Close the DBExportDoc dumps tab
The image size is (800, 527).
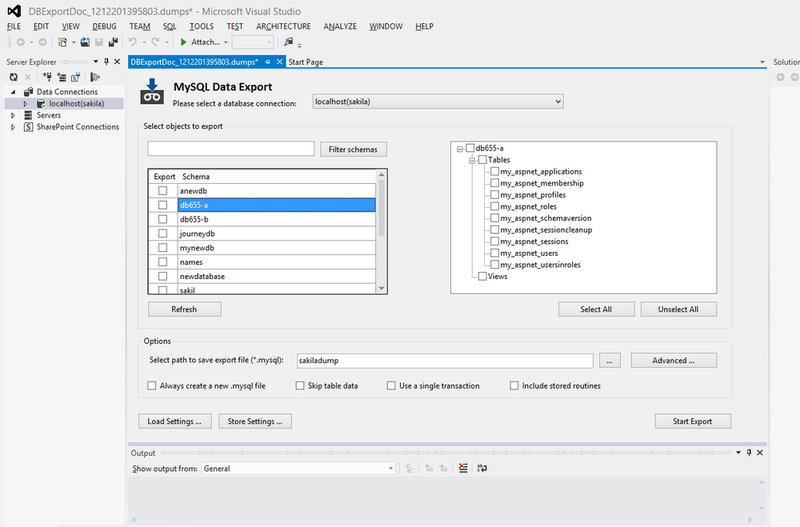click(280, 62)
